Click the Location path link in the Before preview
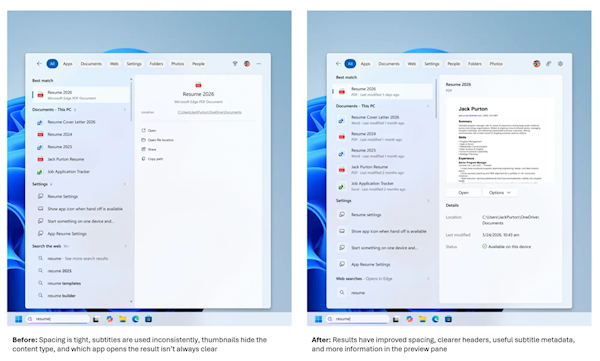The height and width of the screenshot is (361, 600). pos(209,112)
